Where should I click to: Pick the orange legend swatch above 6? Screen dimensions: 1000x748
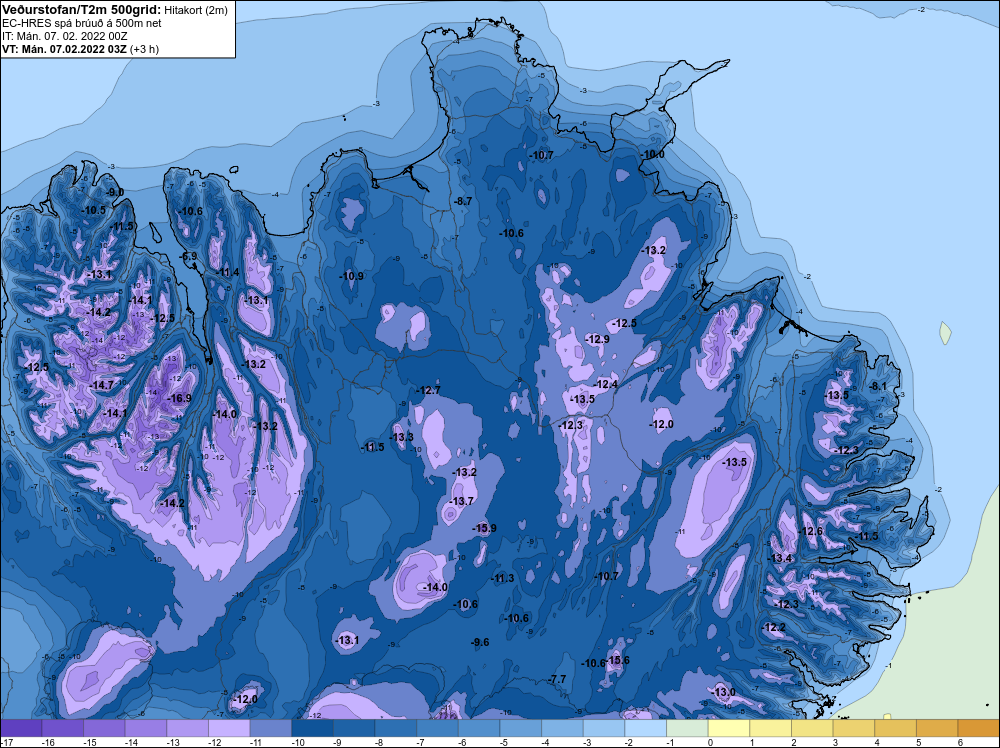point(979,727)
